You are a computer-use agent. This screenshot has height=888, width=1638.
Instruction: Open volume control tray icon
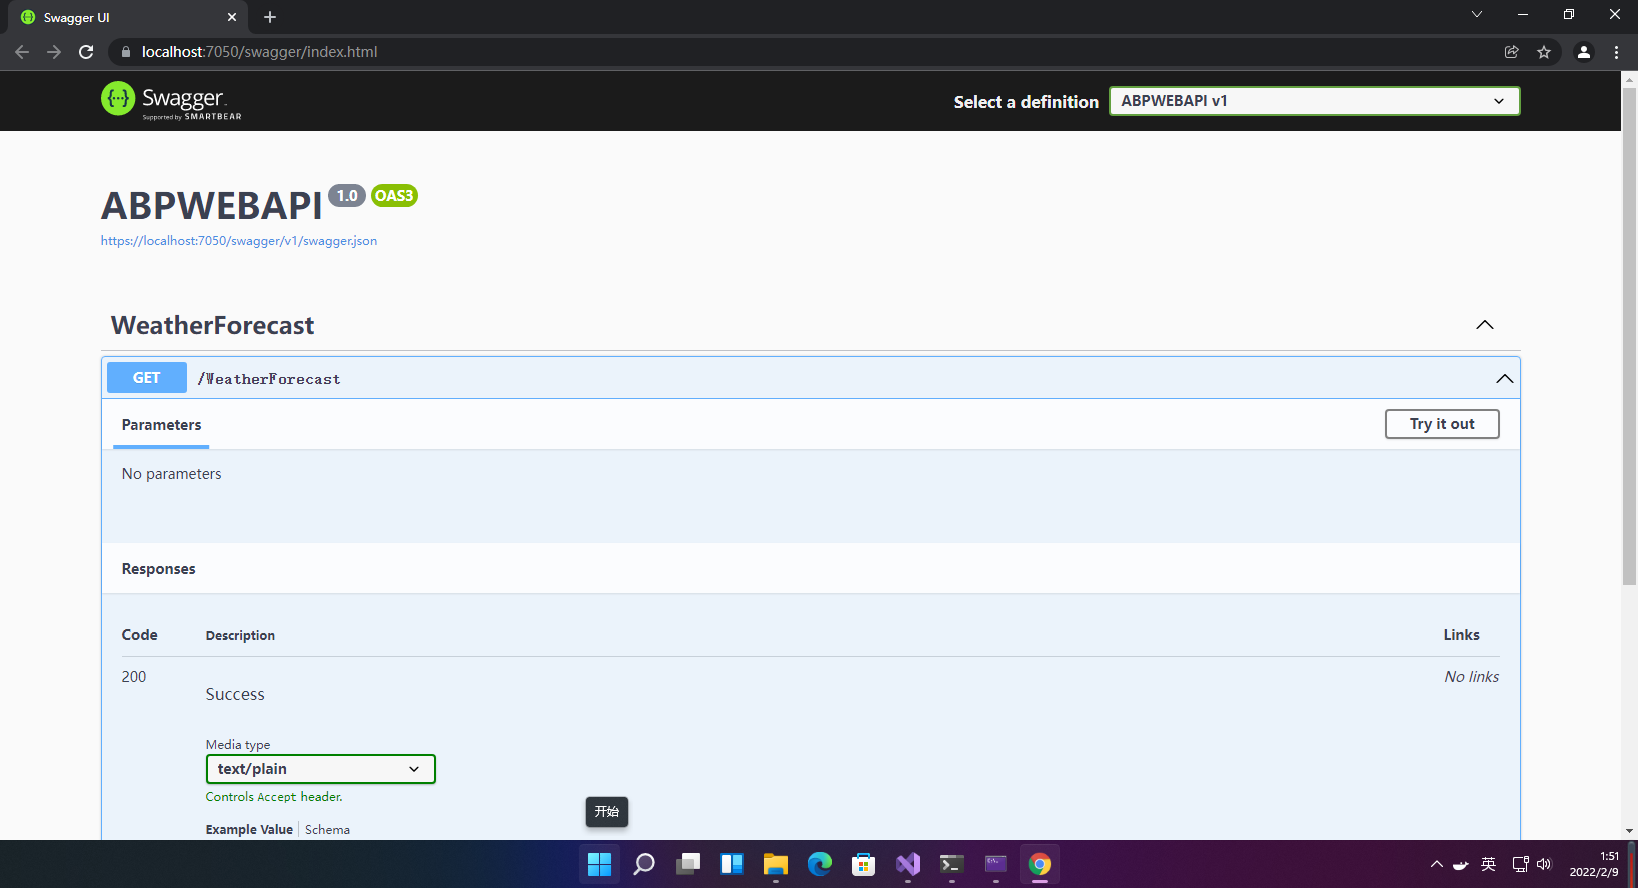(1544, 864)
